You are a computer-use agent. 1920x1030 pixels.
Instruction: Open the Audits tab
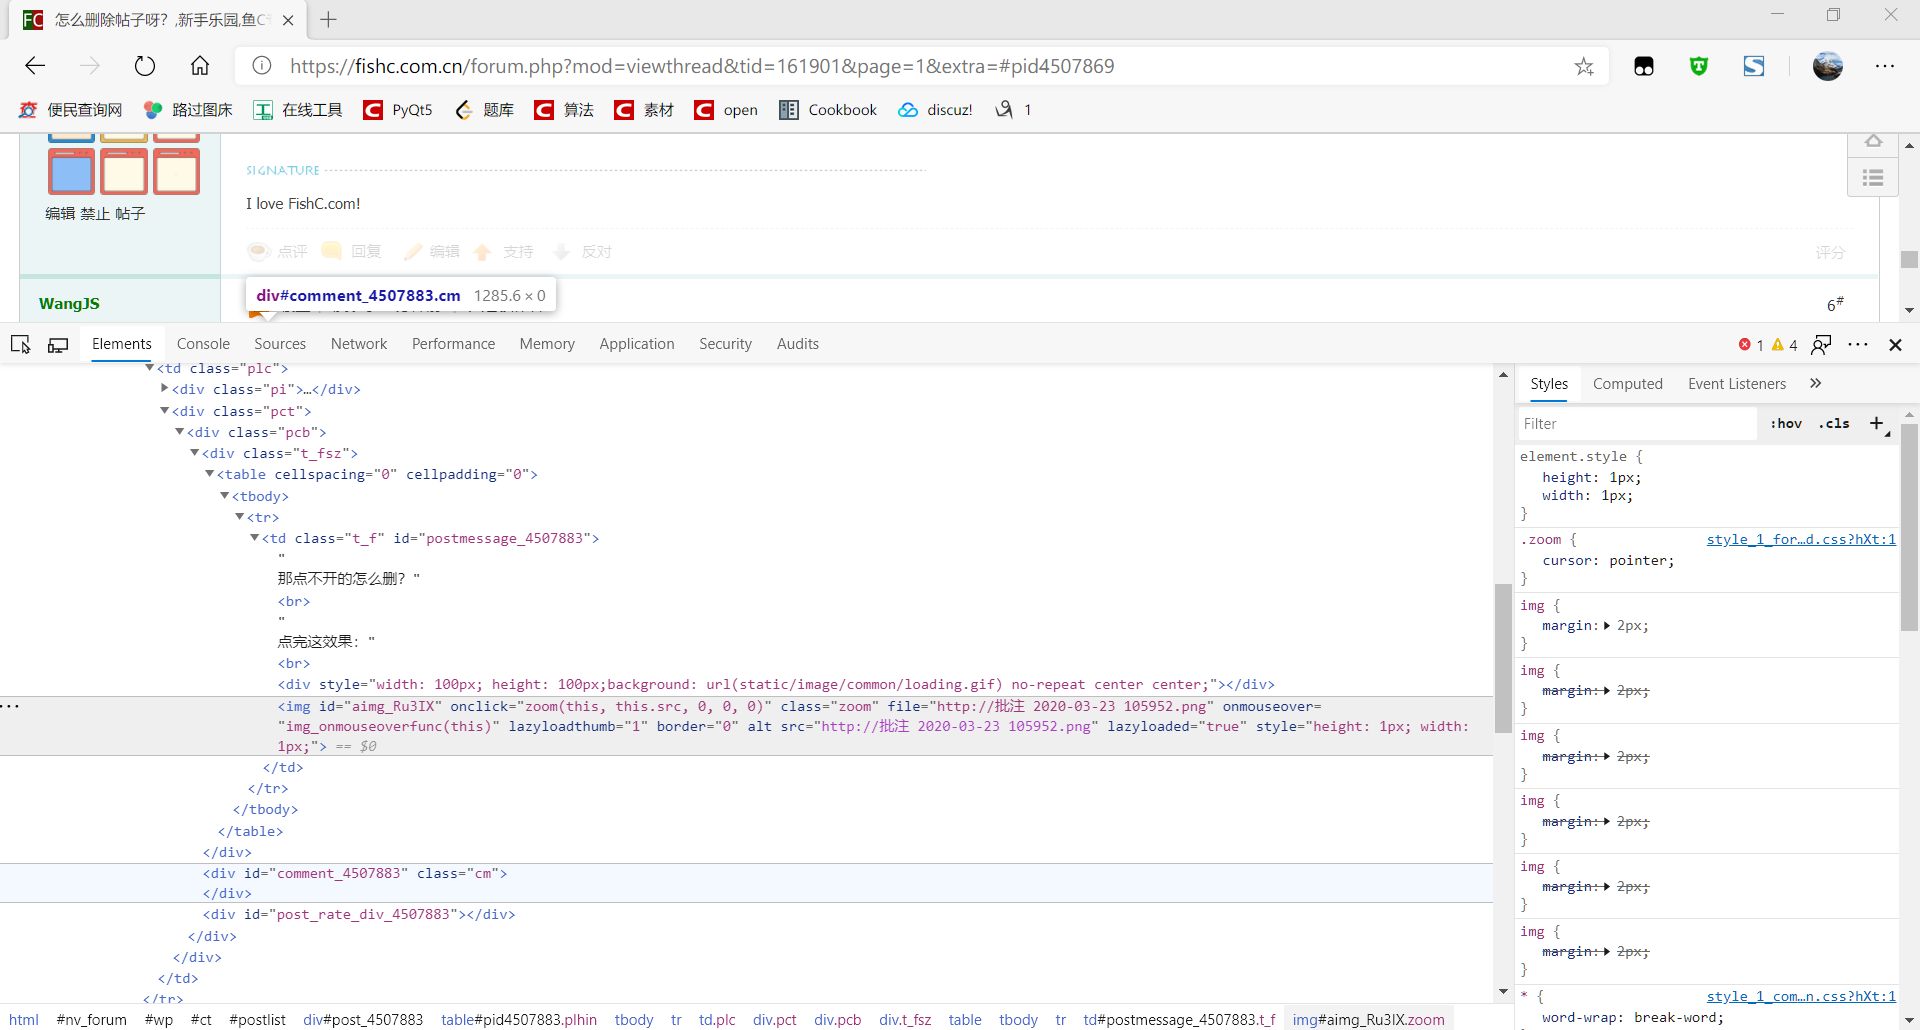[x=798, y=344]
